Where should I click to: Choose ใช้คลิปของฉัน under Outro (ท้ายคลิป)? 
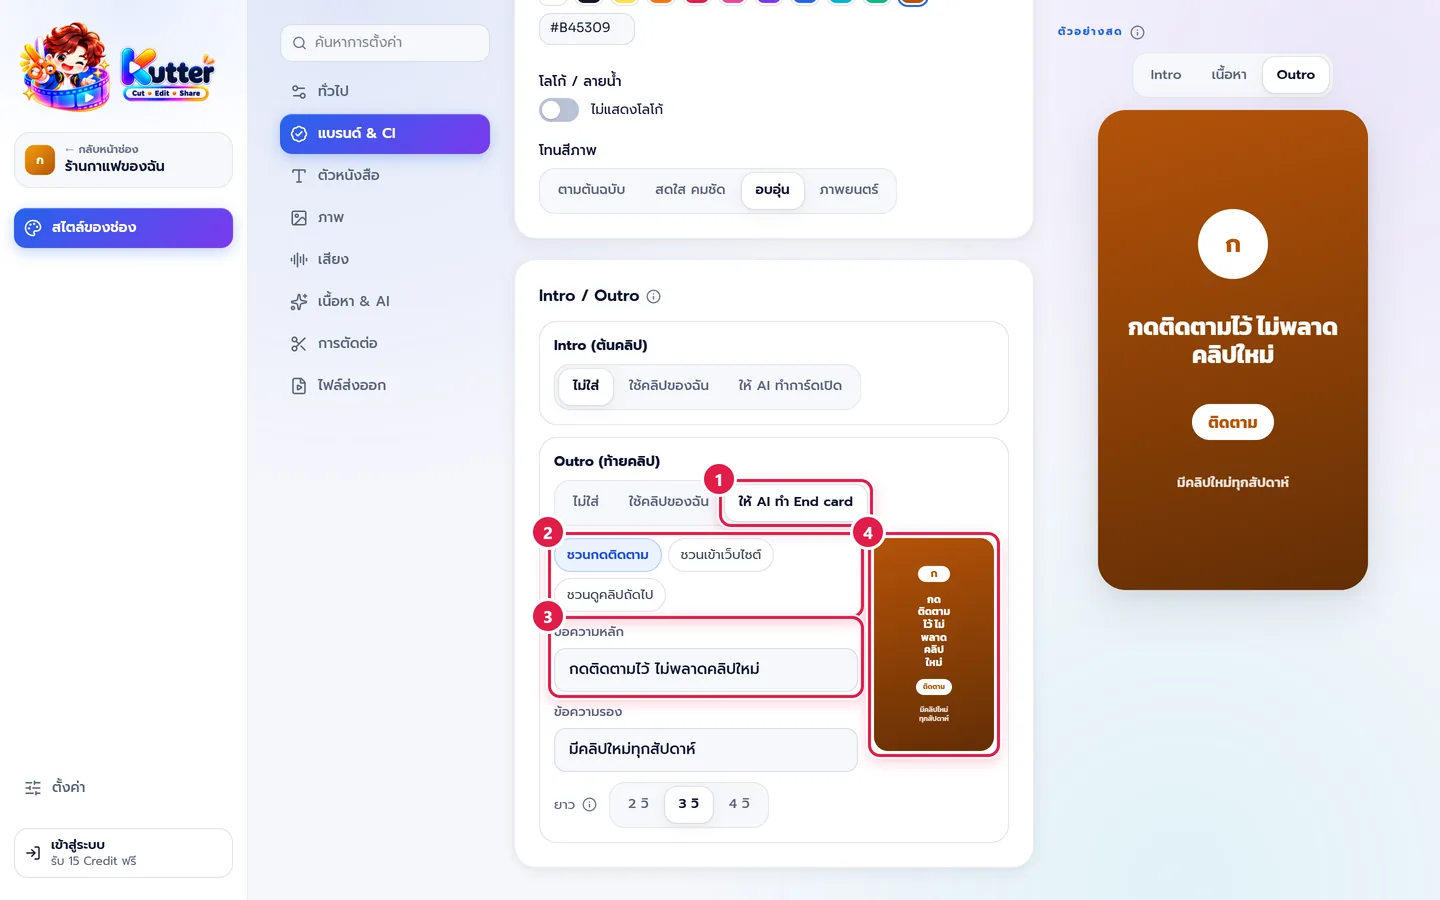pyautogui.click(x=669, y=502)
